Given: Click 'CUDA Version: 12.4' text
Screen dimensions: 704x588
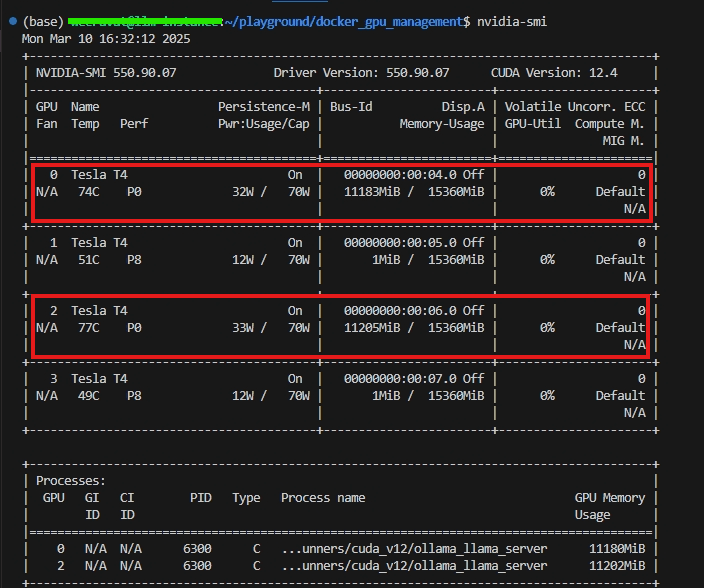Looking at the screenshot, I should (554, 73).
